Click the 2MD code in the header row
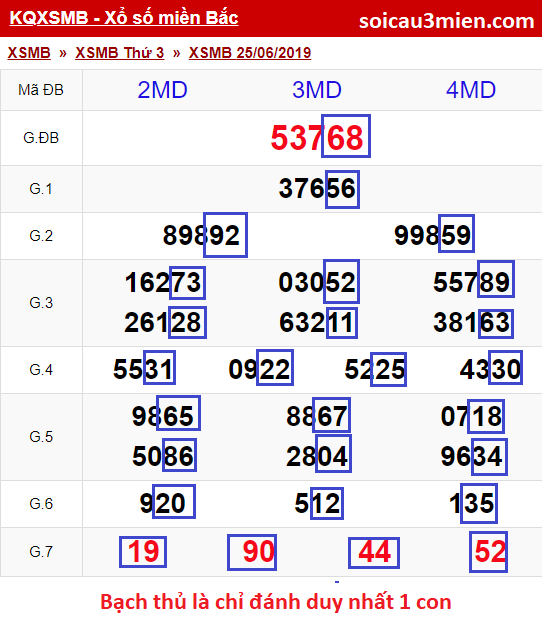This screenshot has height=620, width=542. (162, 90)
